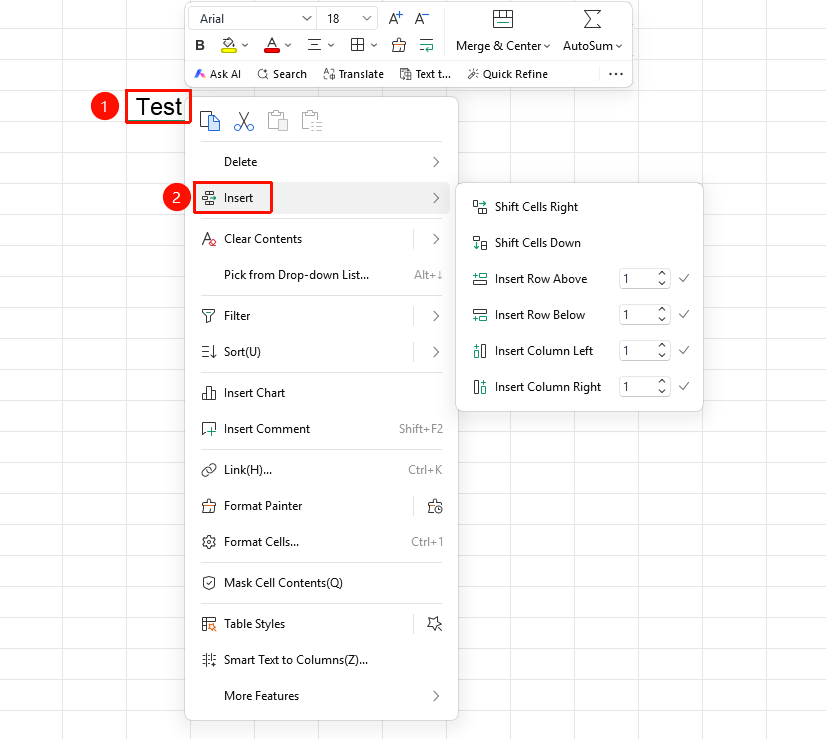
Task: Confirm Insert Column Right with checkmark
Action: [684, 387]
